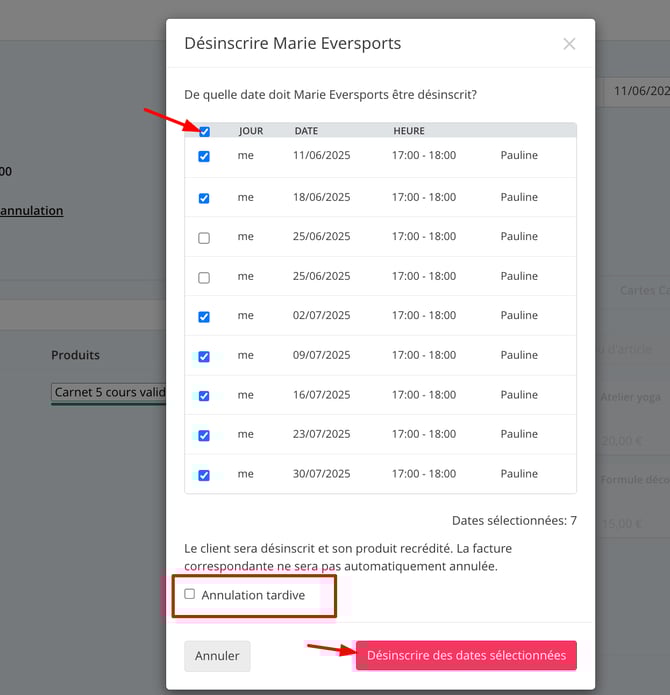Image resolution: width=670 pixels, height=695 pixels.
Task: Deselect the 02/07/2025 date checkbox
Action: click(204, 317)
